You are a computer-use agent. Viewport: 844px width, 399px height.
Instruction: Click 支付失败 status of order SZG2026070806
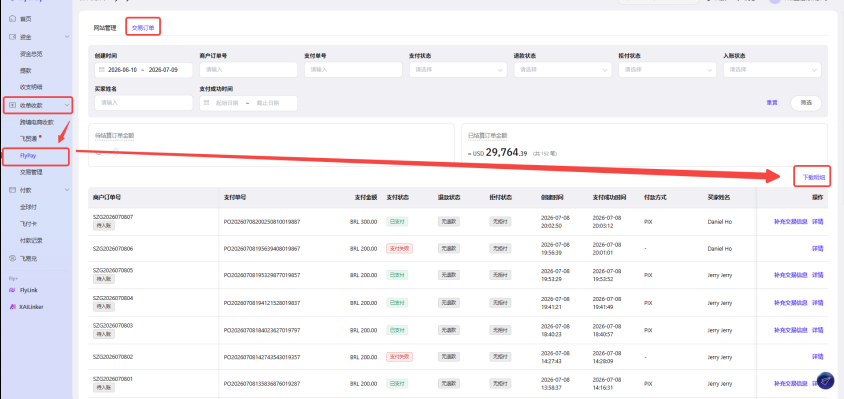point(399,249)
